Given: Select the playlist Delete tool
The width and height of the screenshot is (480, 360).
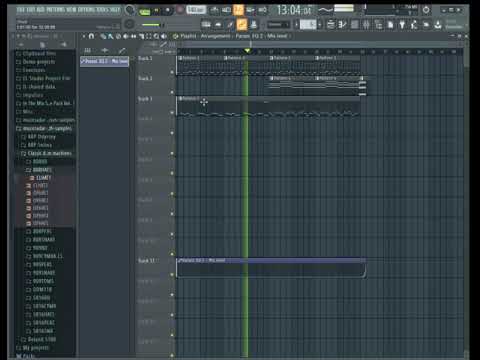Looking at the screenshot, I should click(118, 36).
